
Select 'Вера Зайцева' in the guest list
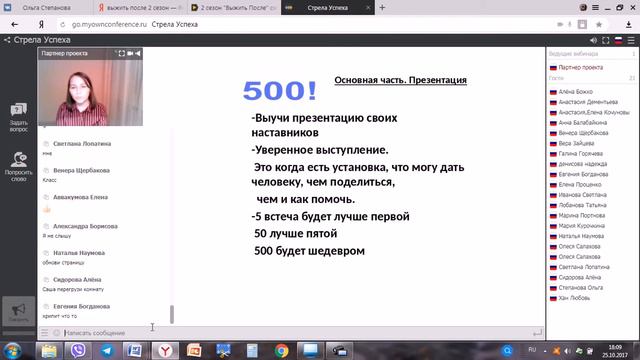click(576, 143)
